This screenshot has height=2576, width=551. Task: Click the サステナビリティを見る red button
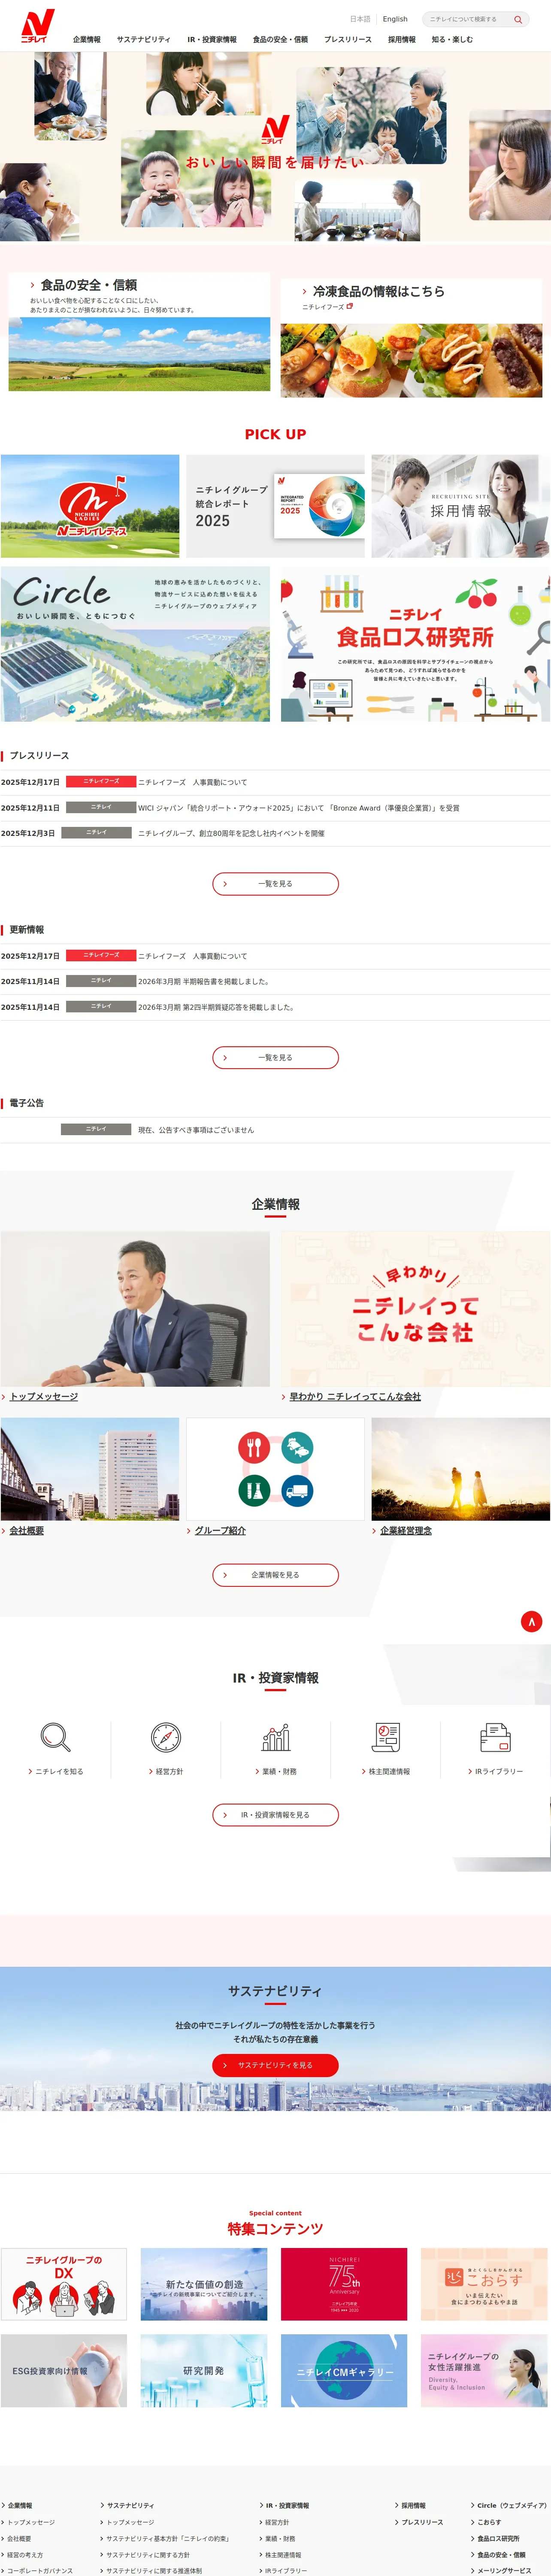pyautogui.click(x=275, y=2065)
